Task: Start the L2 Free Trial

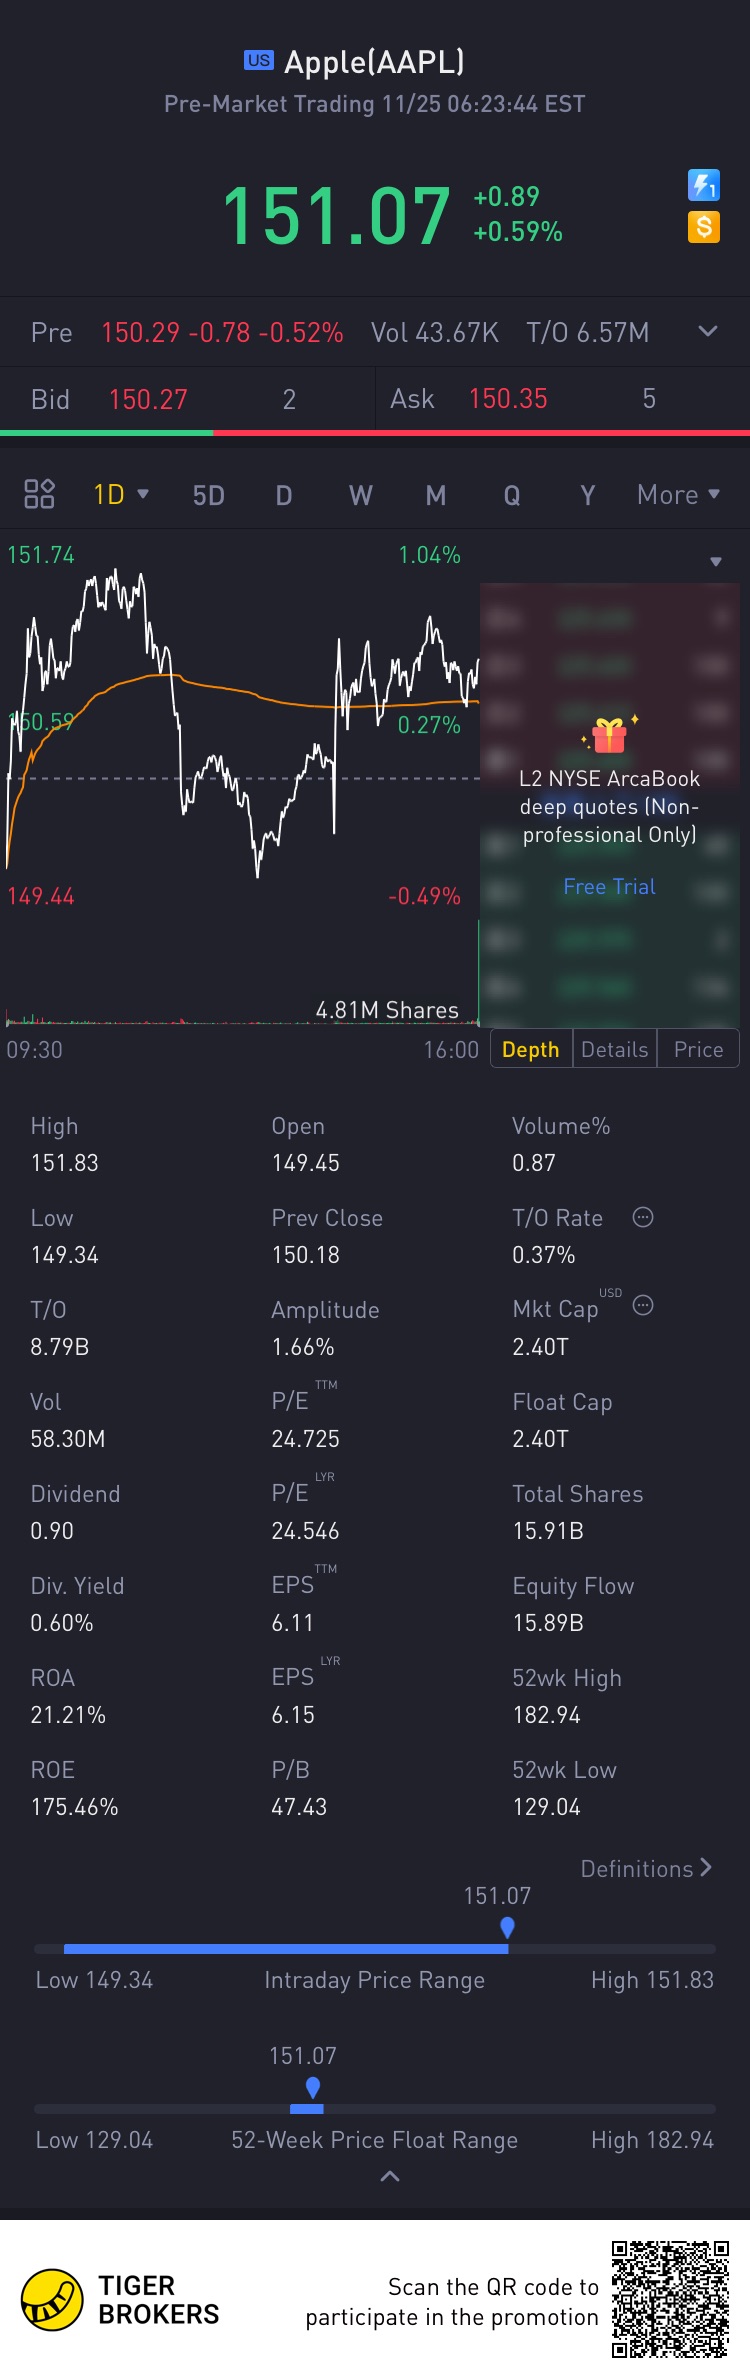Action: (x=609, y=887)
